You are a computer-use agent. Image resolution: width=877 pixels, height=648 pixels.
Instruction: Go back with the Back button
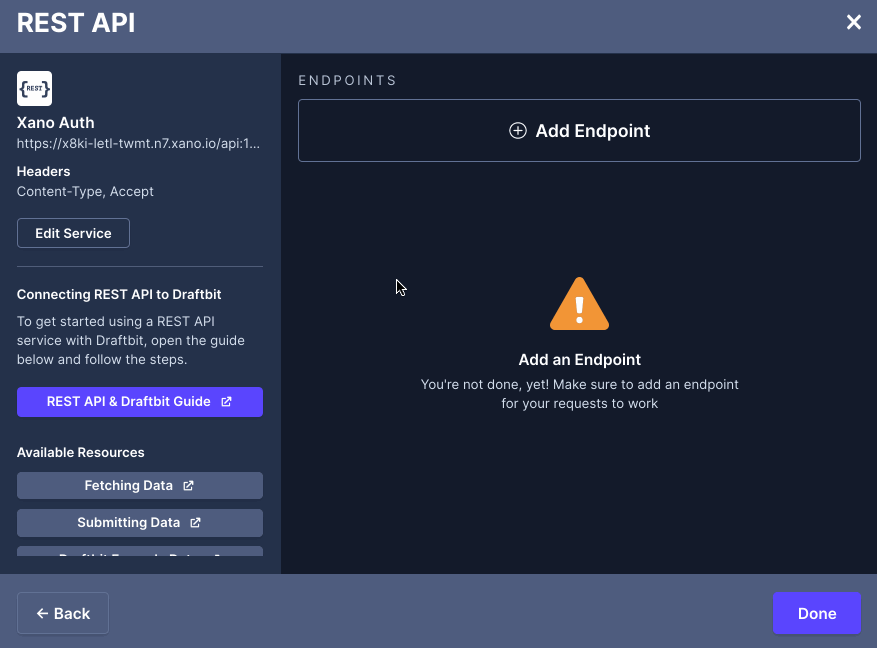(x=63, y=613)
